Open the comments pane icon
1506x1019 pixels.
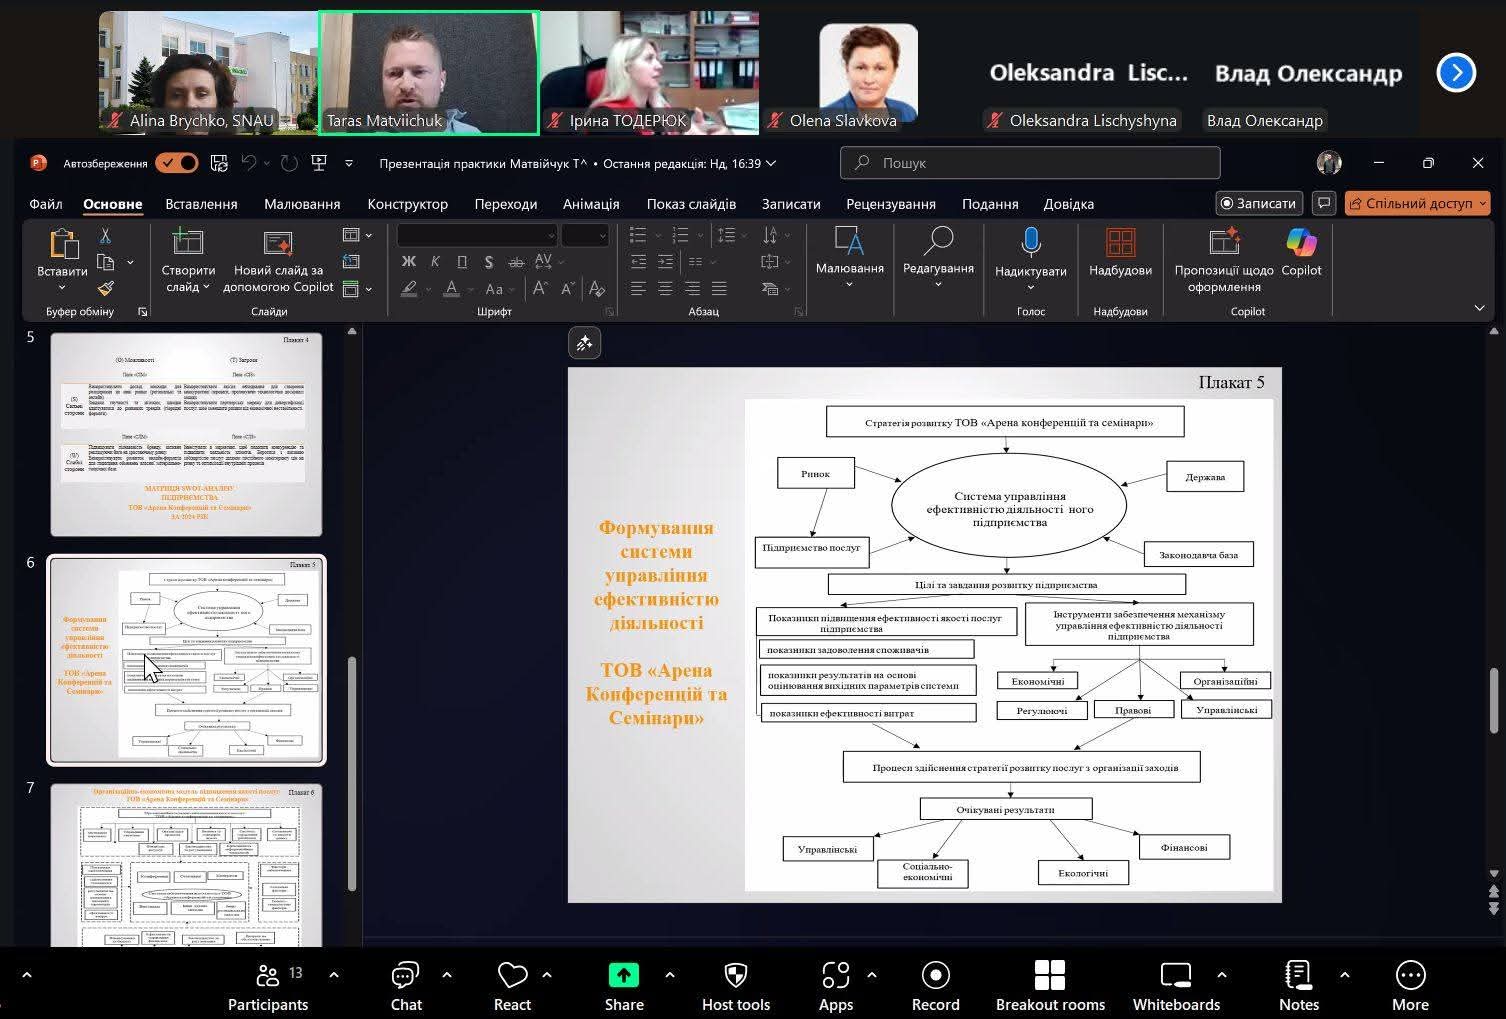(1324, 203)
